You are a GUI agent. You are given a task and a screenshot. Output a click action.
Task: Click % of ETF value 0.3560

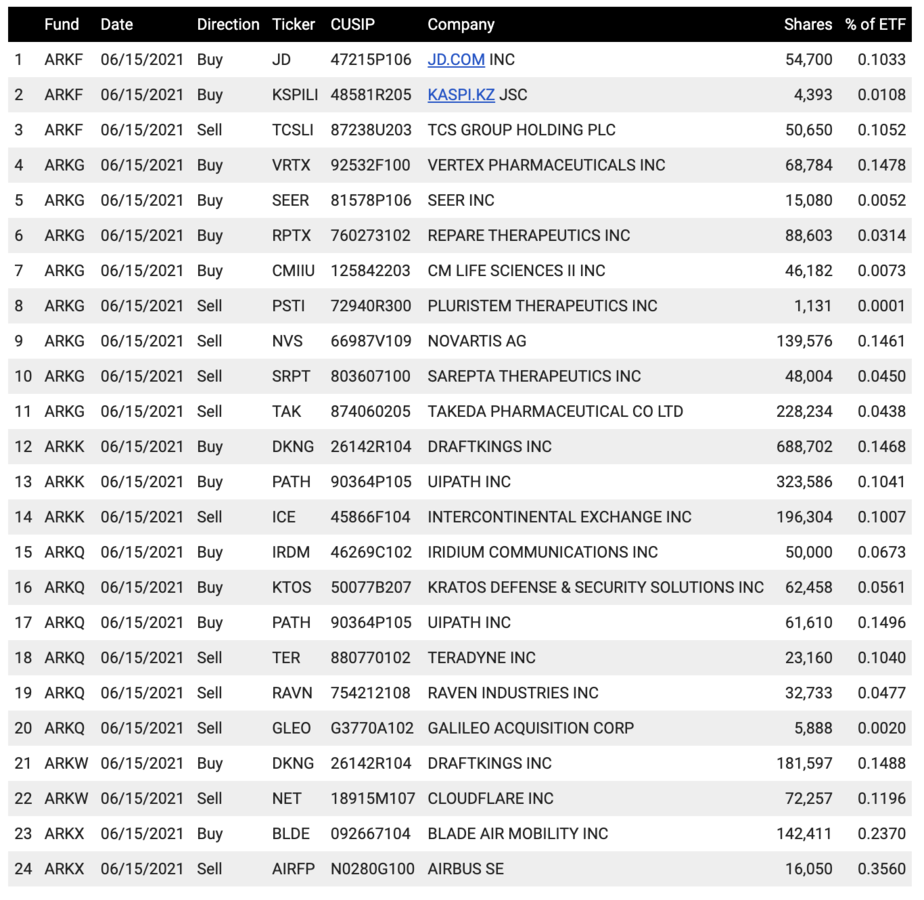click(882, 869)
